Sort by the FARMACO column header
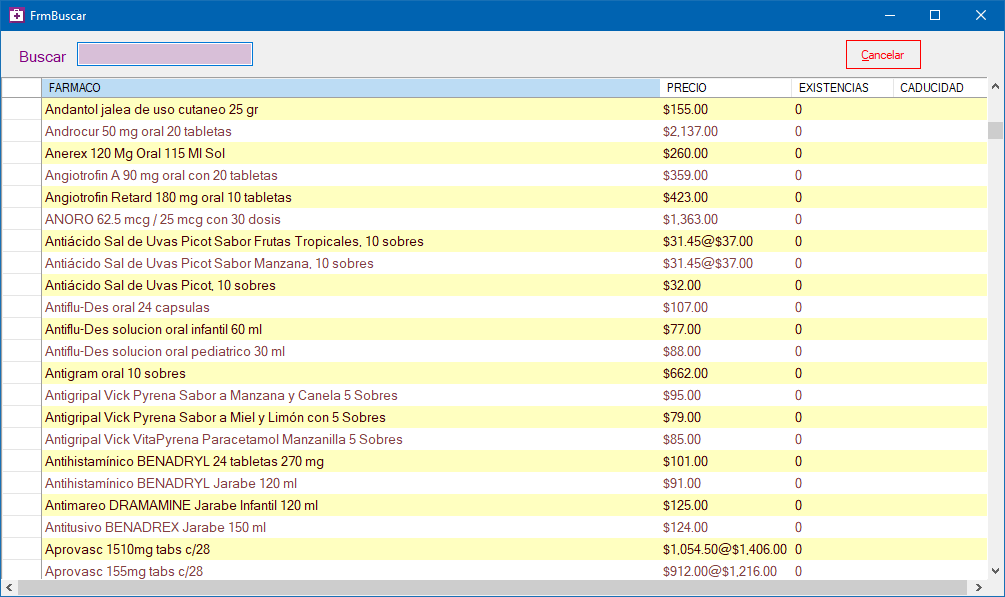This screenshot has width=1005, height=597. pos(351,88)
